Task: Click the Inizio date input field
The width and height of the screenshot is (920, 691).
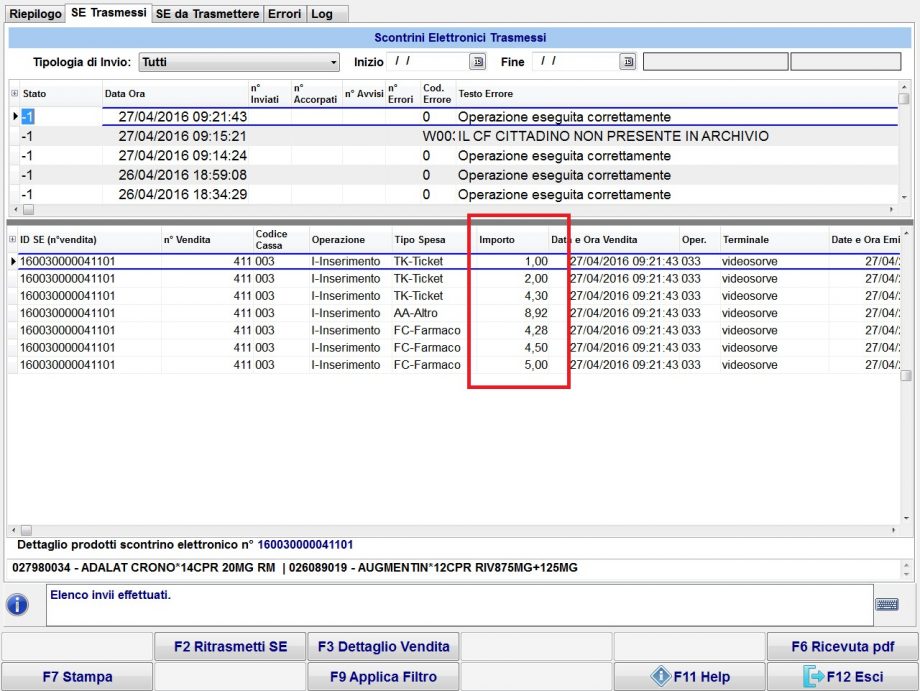Action: (425, 62)
